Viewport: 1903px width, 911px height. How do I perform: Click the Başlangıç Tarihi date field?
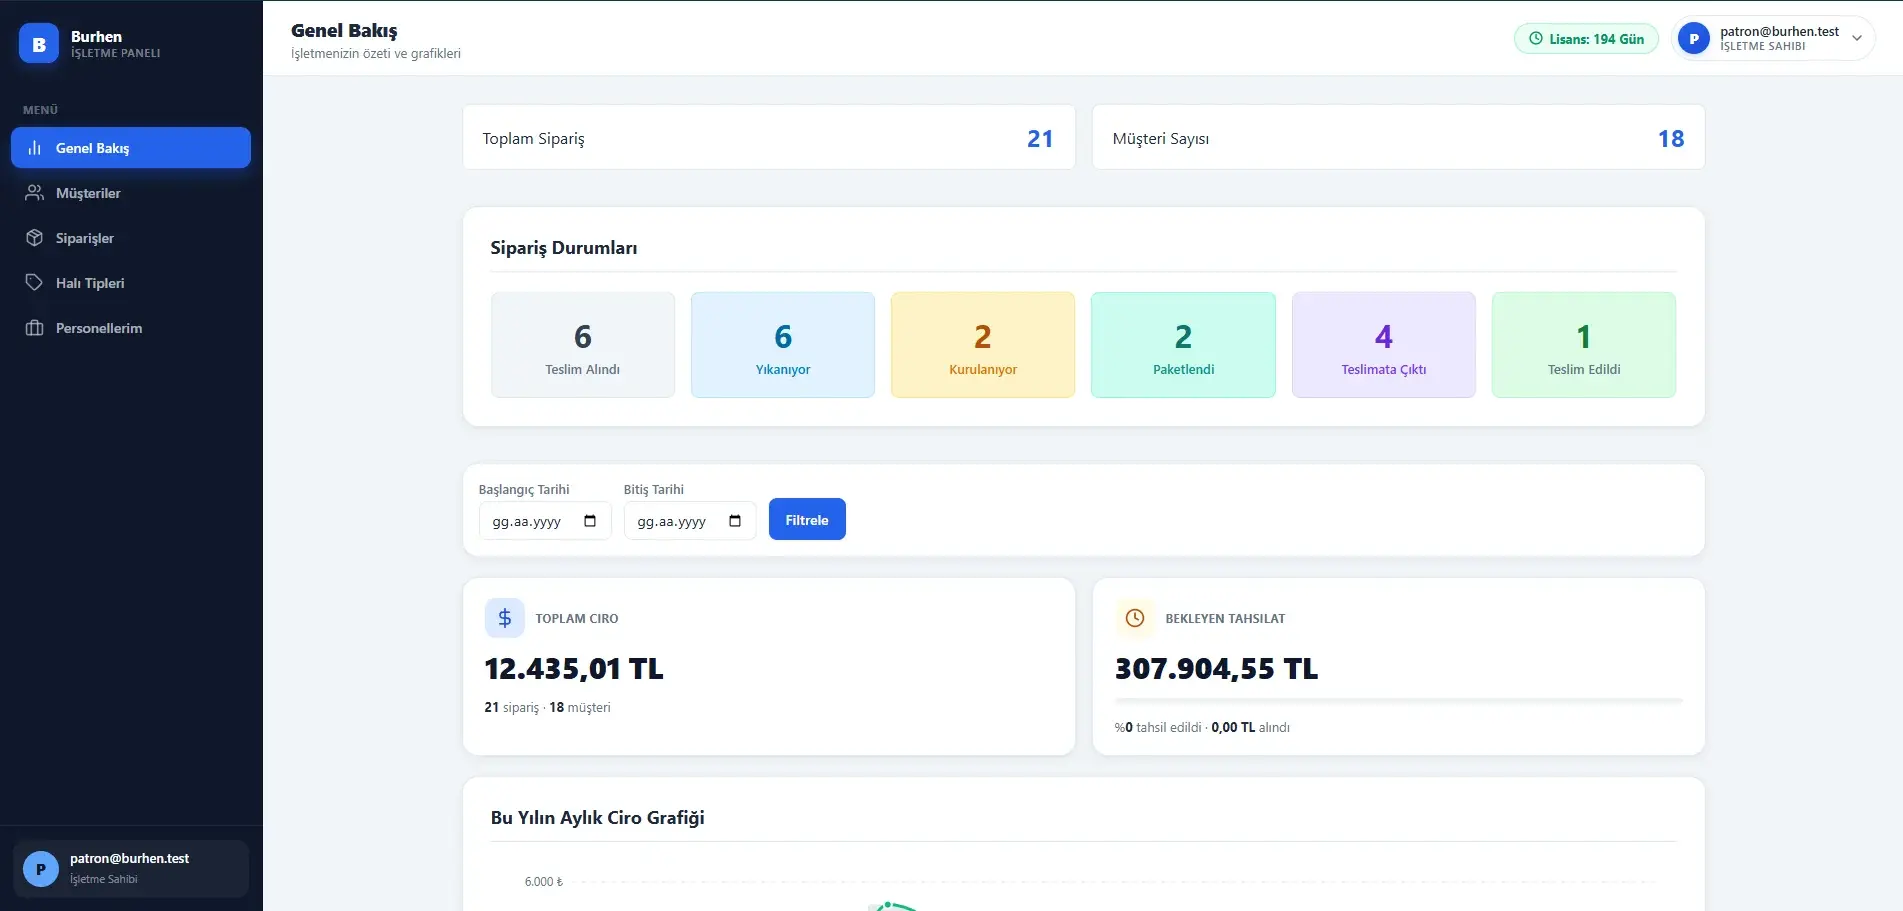[545, 521]
